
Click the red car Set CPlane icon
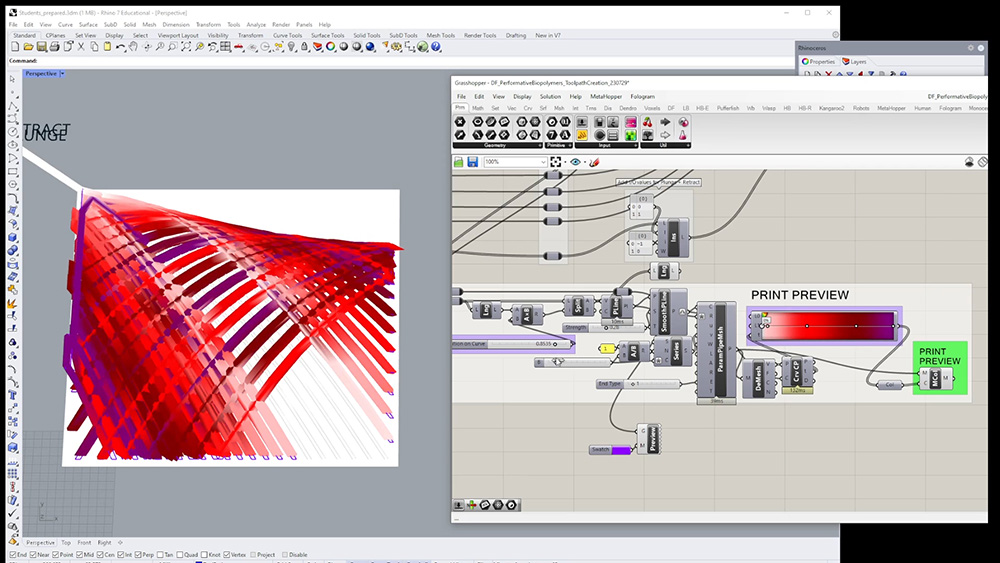point(238,47)
